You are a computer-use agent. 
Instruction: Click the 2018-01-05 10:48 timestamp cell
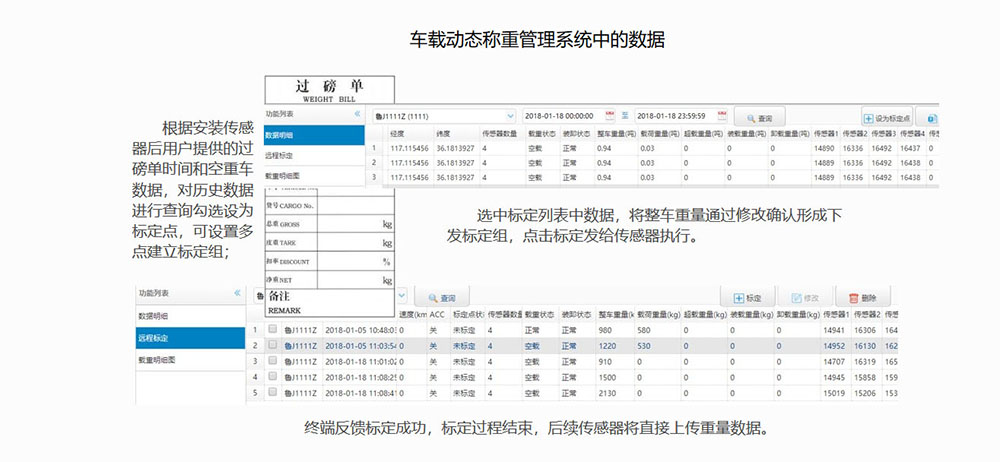360,330
